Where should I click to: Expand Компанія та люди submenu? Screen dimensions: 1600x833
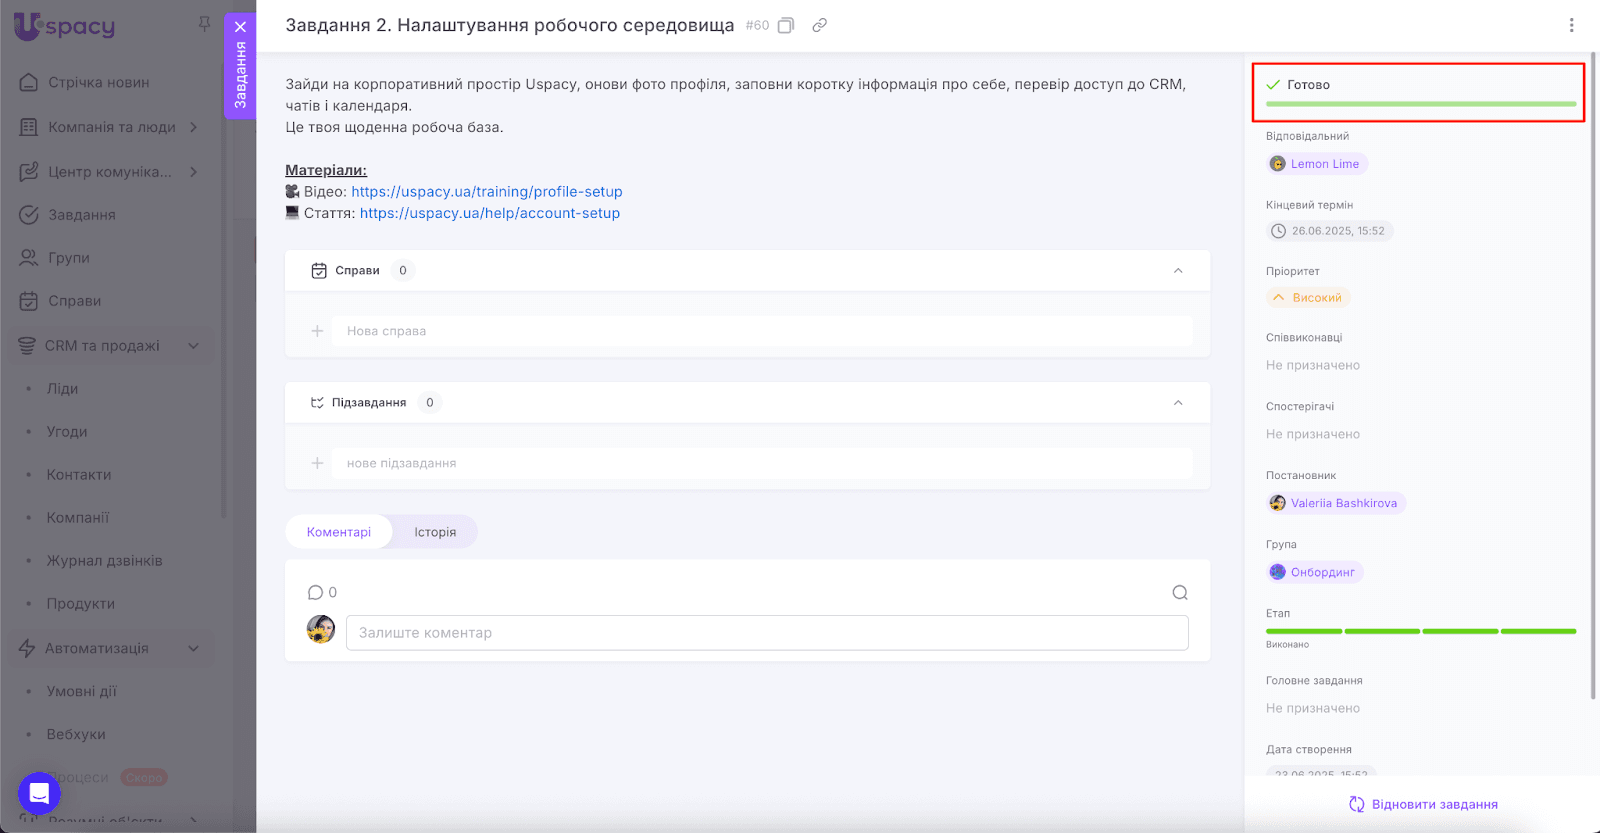tap(194, 127)
